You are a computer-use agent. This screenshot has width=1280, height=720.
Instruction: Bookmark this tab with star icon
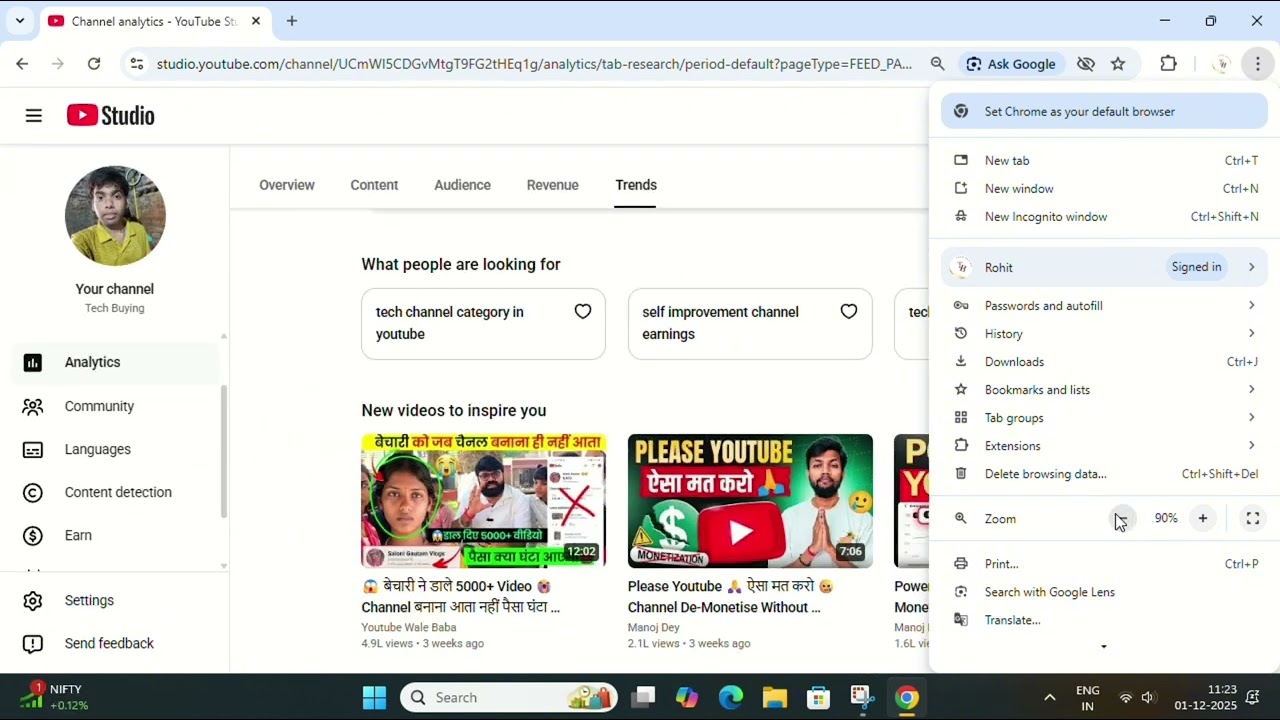click(1118, 64)
